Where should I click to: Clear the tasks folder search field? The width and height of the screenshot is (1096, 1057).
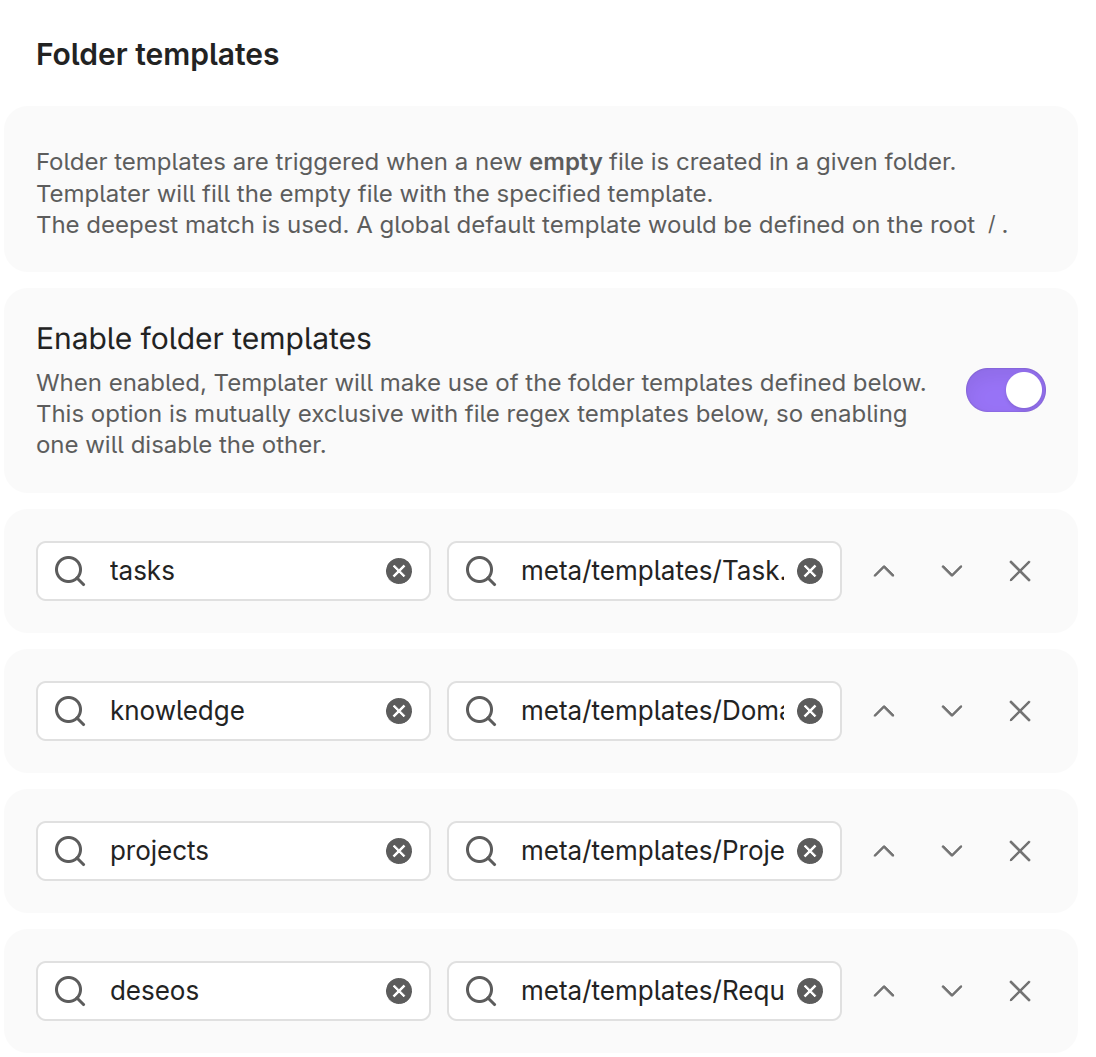point(399,571)
